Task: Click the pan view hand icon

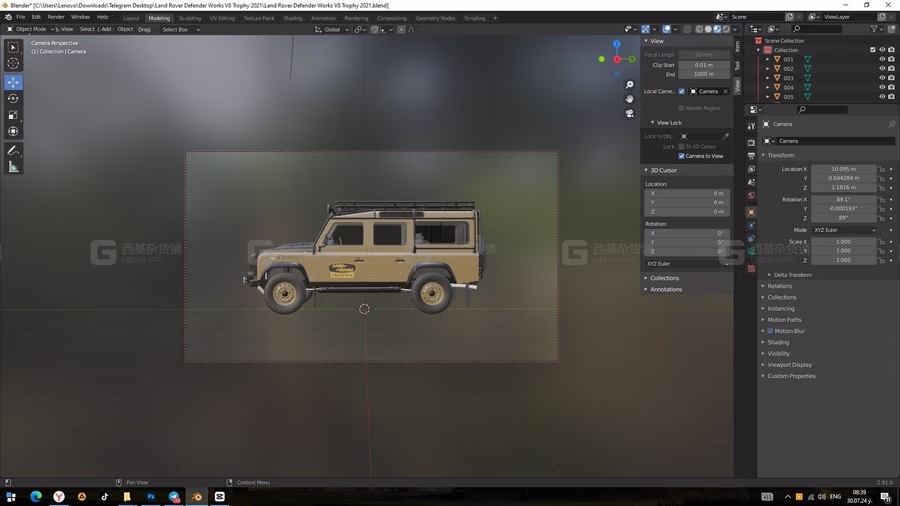Action: point(630,99)
